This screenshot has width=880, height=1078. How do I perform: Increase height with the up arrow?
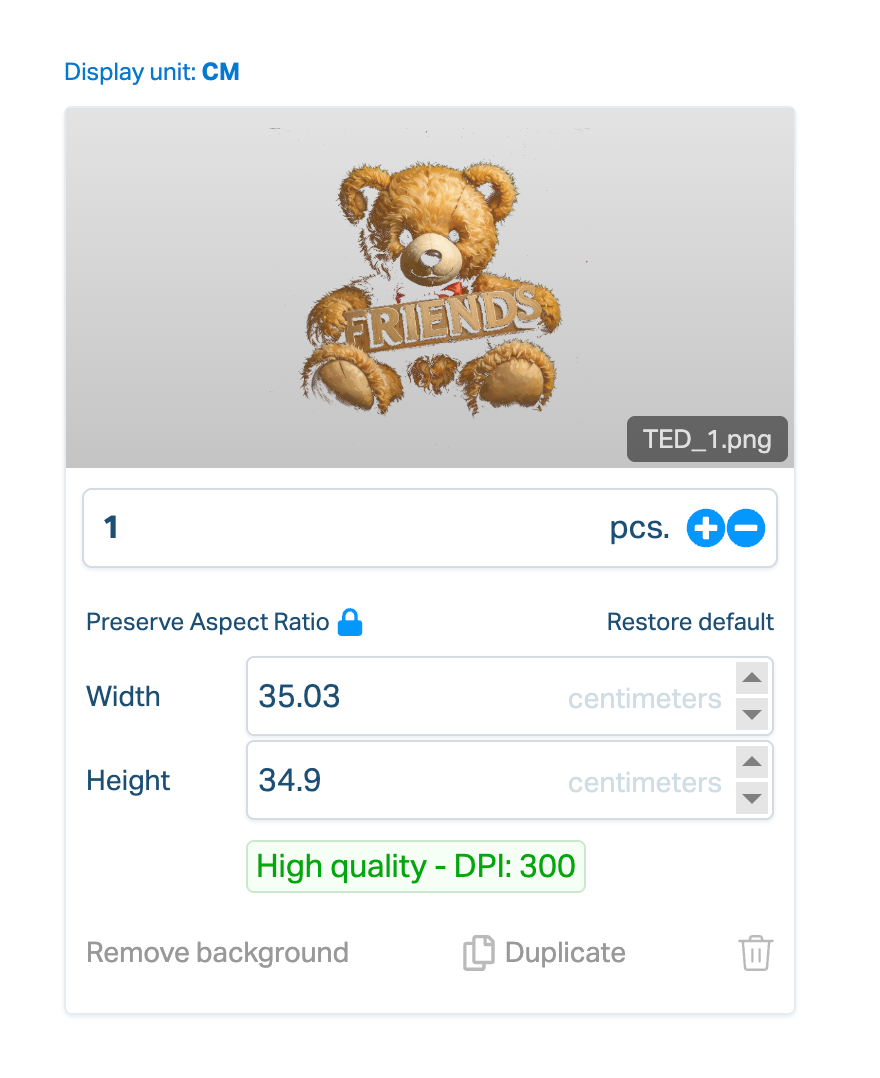(753, 763)
